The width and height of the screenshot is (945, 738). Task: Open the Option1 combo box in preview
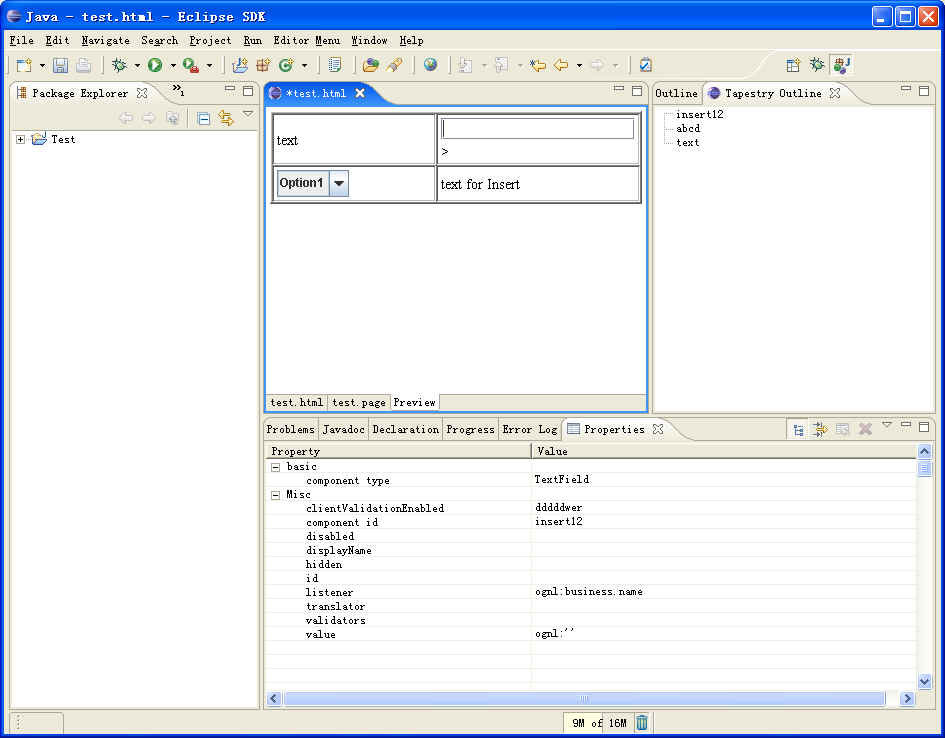tap(339, 183)
